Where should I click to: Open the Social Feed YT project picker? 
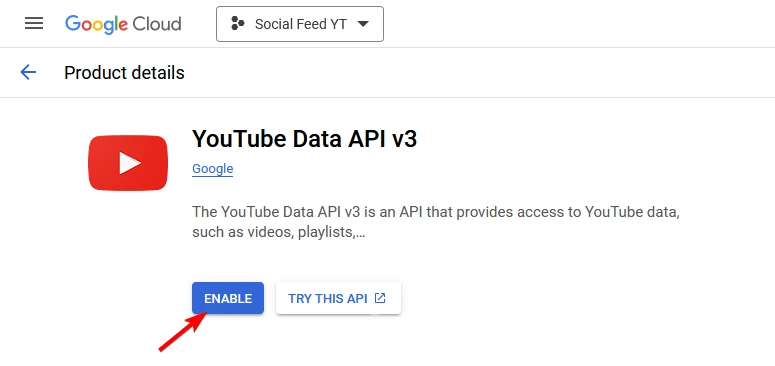coord(300,24)
